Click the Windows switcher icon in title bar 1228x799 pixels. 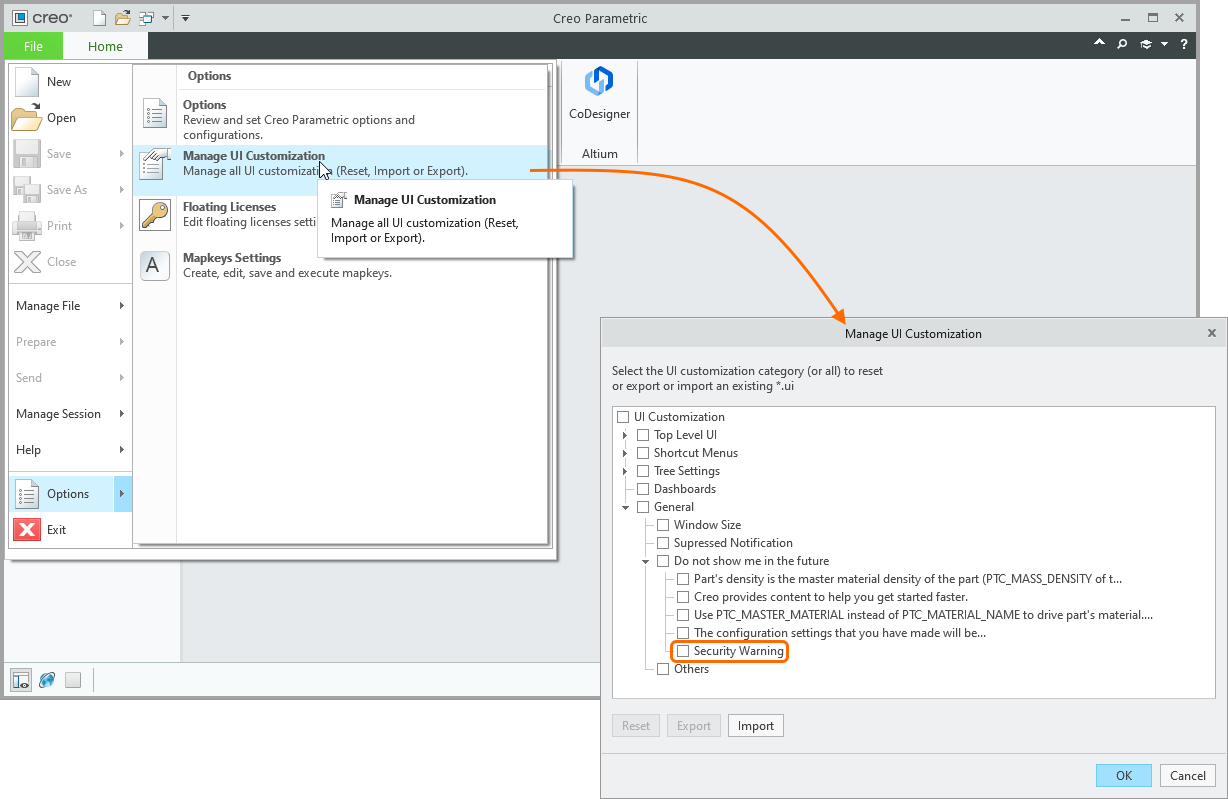147,18
